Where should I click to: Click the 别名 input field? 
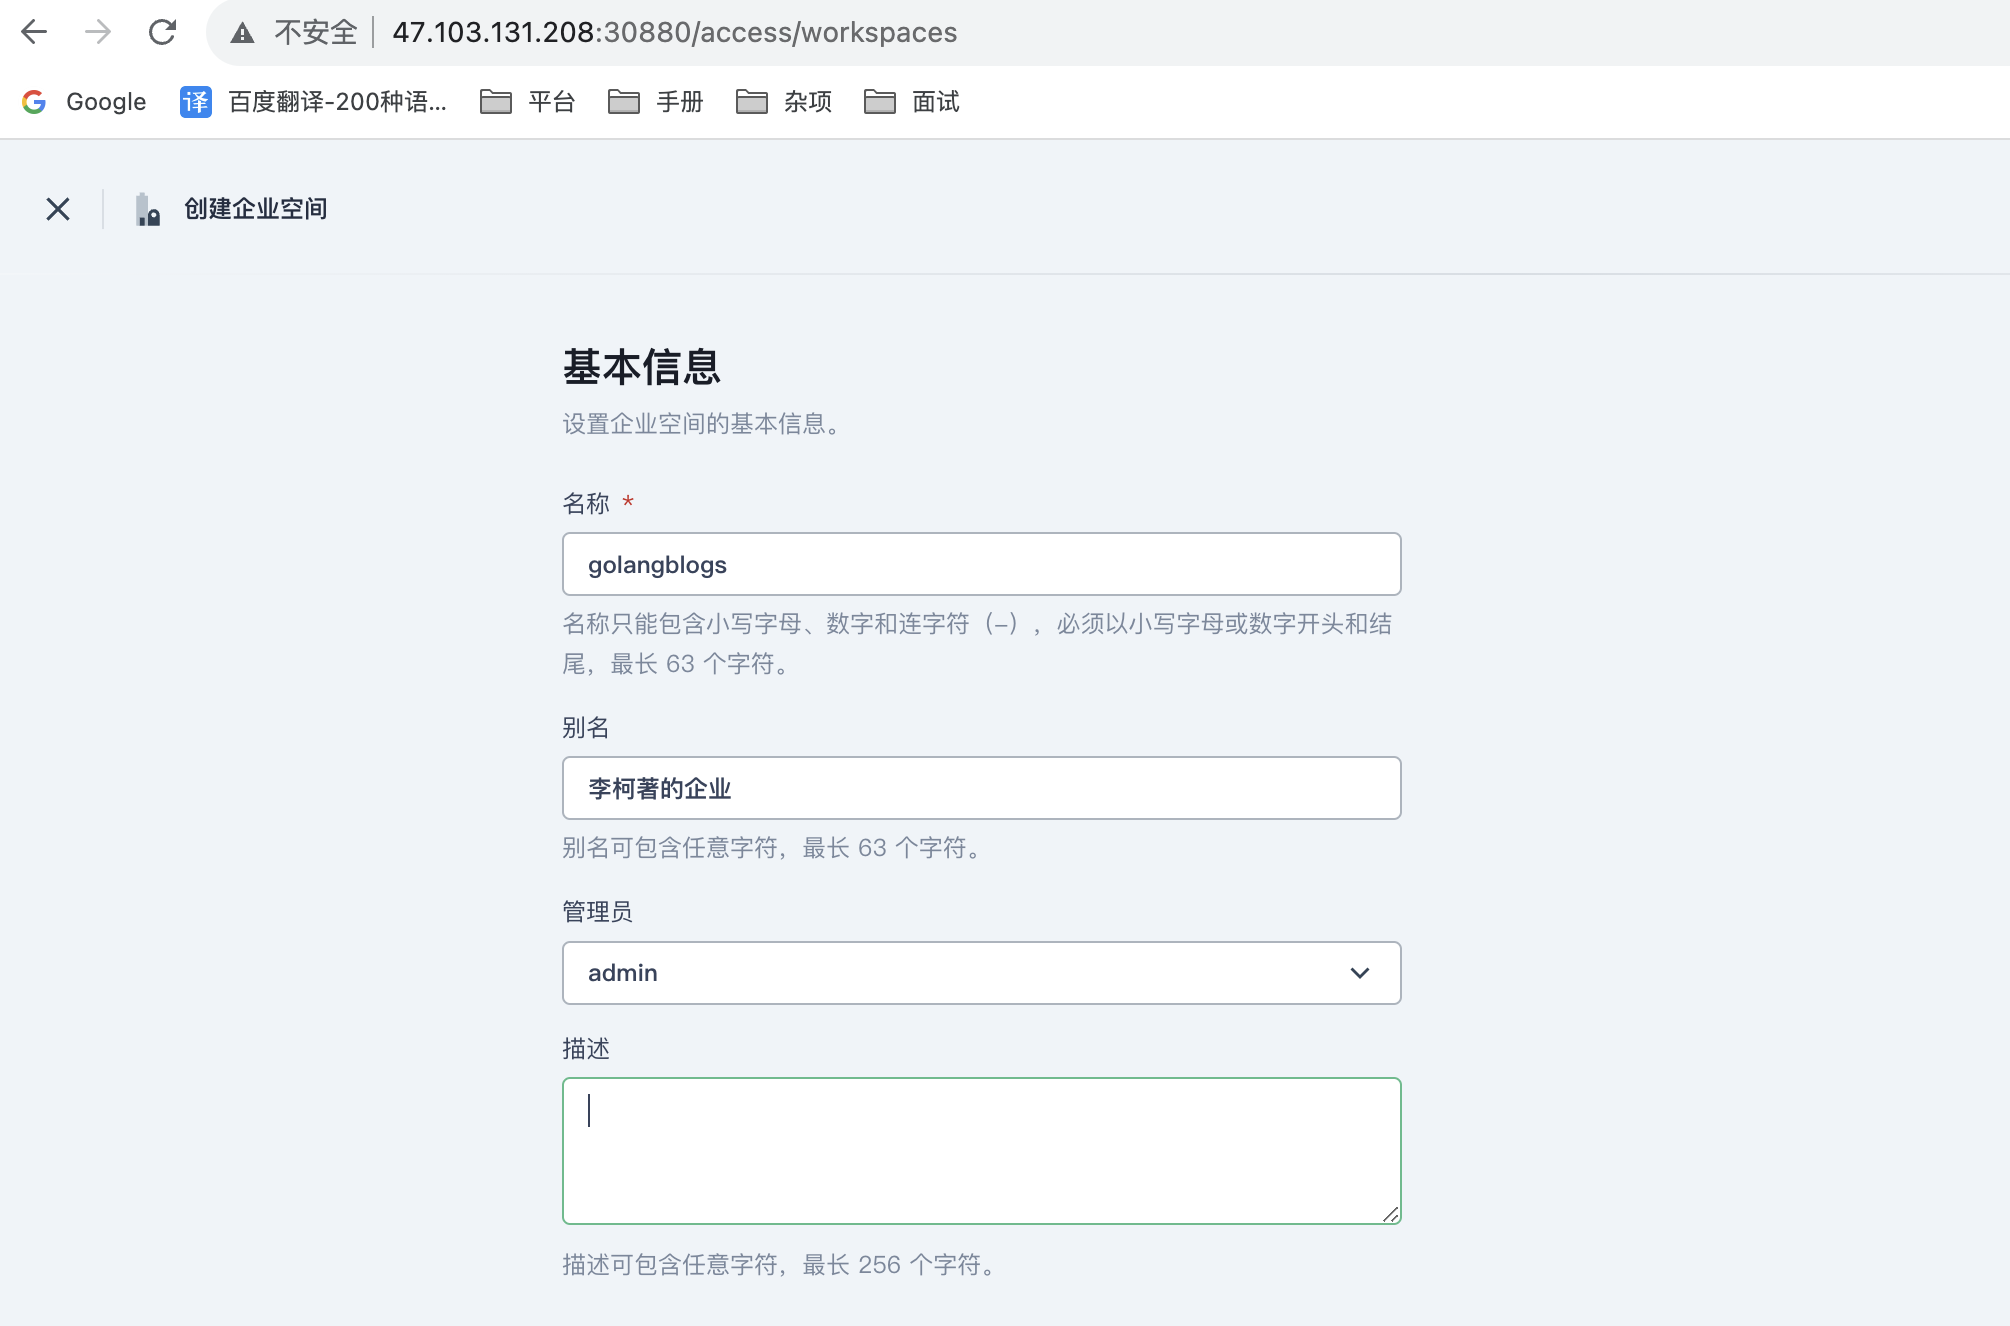(981, 788)
